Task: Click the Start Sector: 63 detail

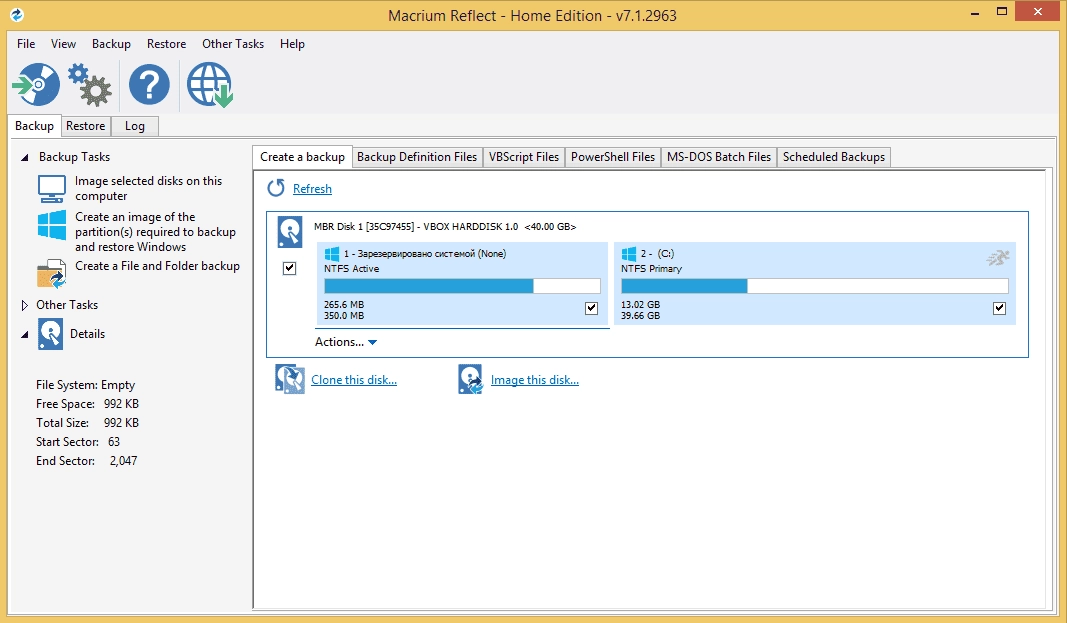Action: 78,442
